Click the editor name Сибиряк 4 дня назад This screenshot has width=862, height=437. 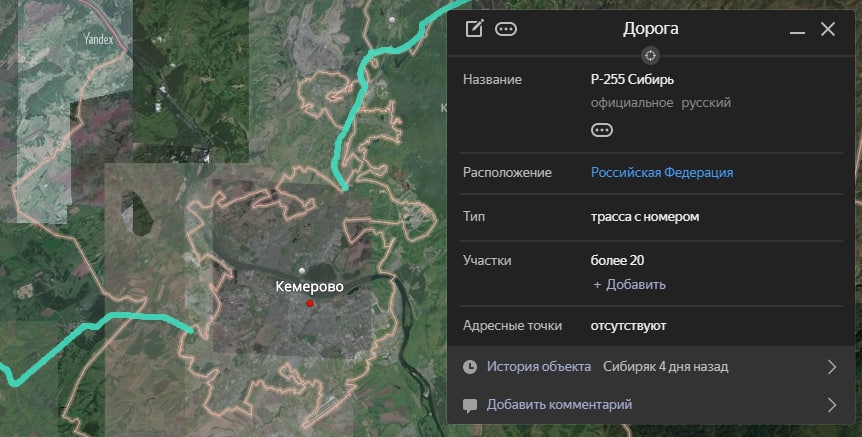pyautogui.click(x=666, y=367)
